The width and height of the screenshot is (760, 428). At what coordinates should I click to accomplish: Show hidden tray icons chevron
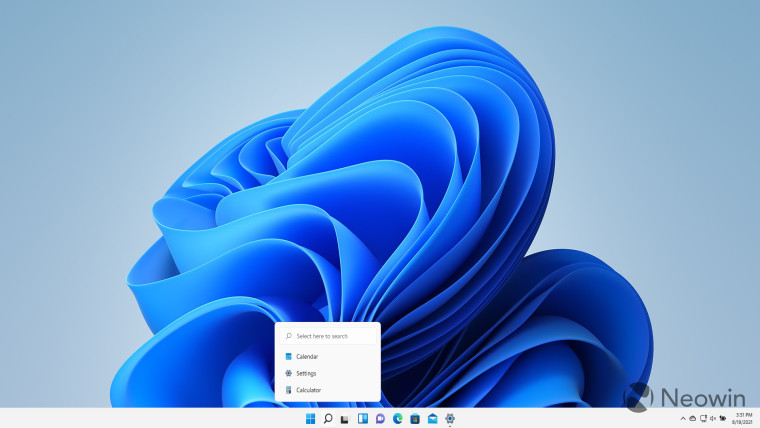[683, 418]
